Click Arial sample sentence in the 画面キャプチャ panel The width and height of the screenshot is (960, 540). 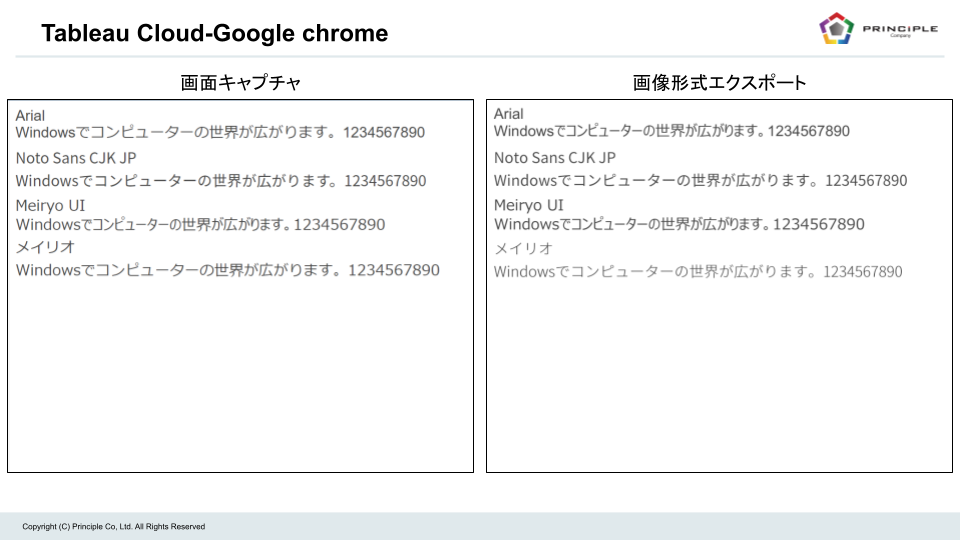[x=220, y=132]
